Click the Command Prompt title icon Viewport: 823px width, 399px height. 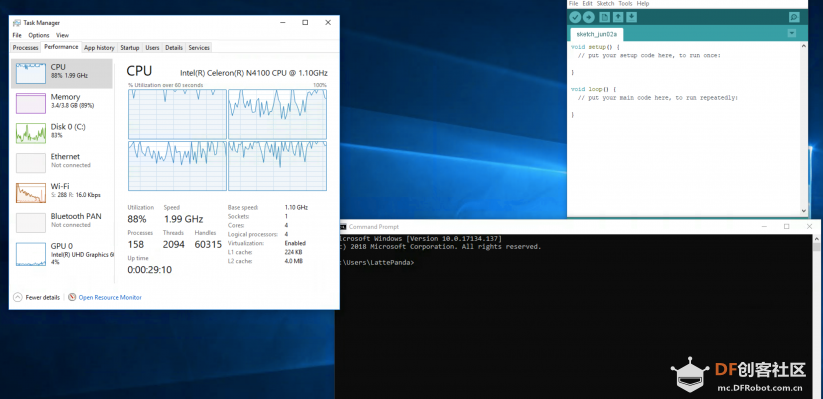pyautogui.click(x=342, y=227)
